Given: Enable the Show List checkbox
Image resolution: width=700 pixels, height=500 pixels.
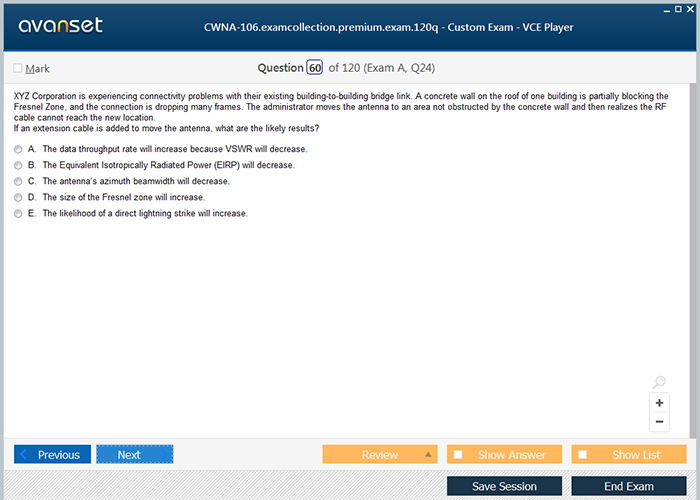Looking at the screenshot, I should 583,455.
